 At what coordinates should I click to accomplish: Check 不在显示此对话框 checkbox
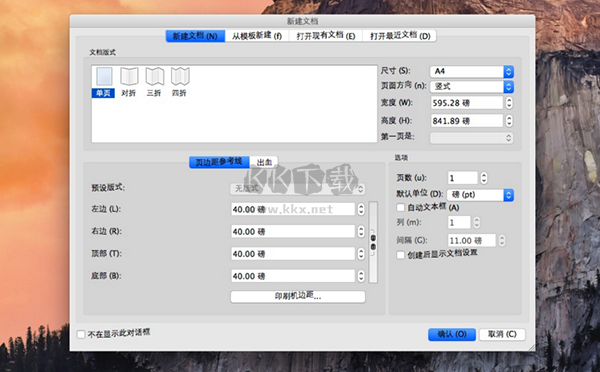click(81, 334)
